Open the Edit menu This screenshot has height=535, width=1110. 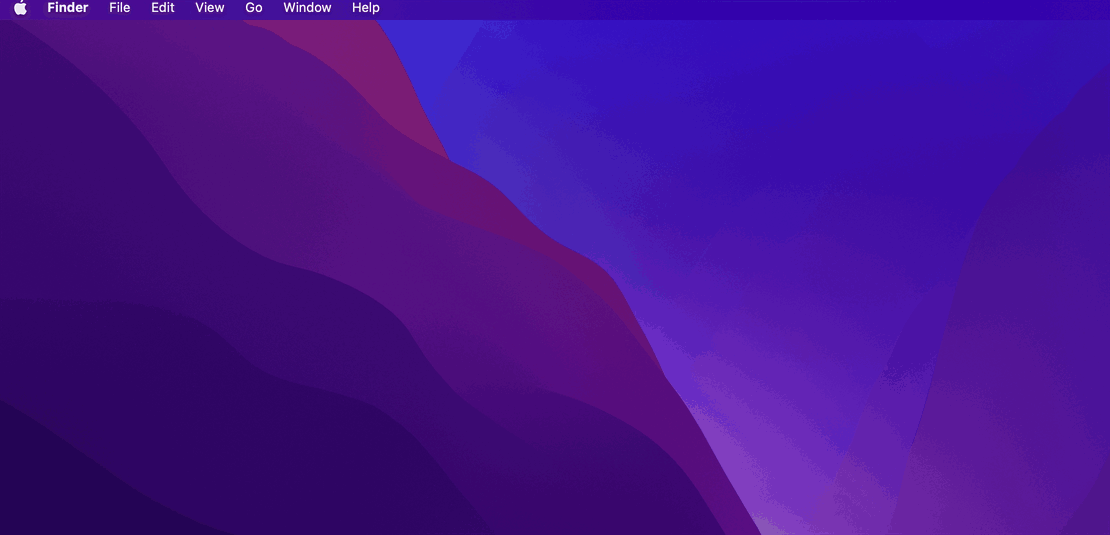click(x=162, y=8)
